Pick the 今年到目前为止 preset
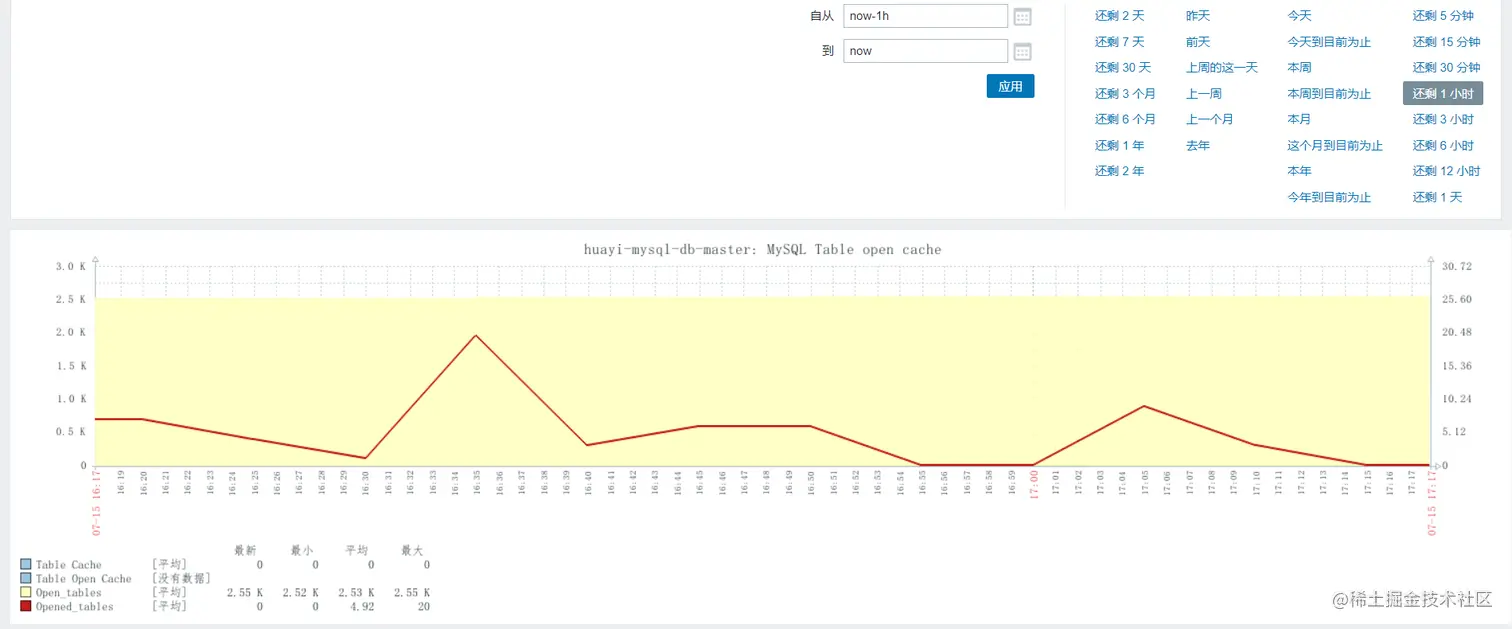The image size is (1512, 629). coord(1329,197)
